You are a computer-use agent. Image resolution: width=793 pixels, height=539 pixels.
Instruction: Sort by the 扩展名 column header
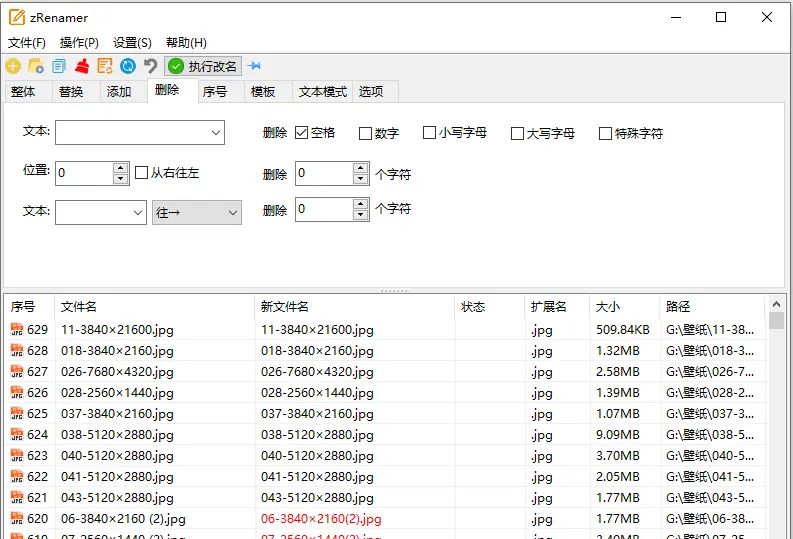tap(557, 306)
